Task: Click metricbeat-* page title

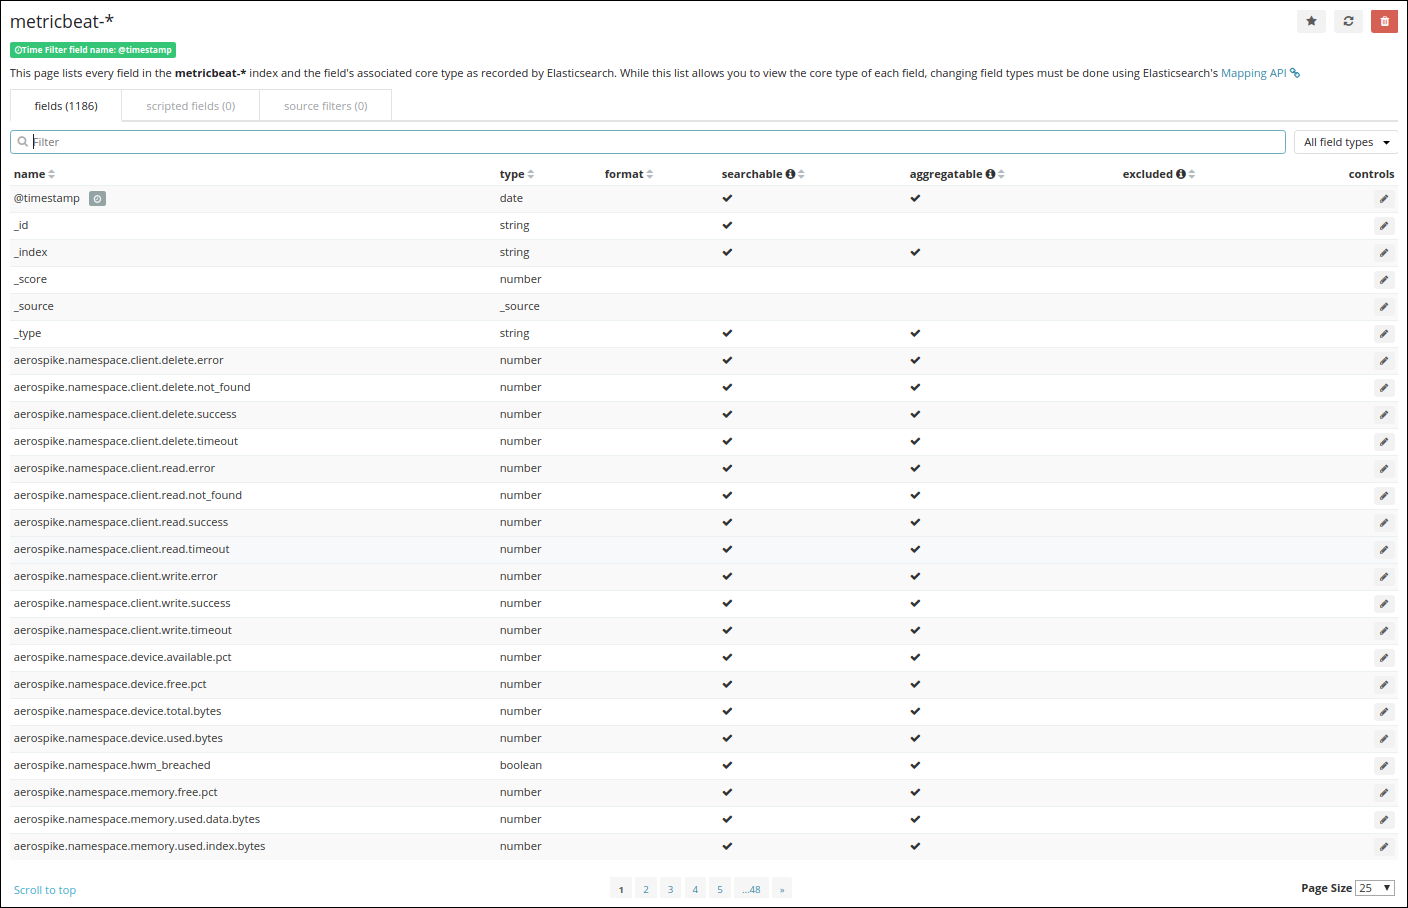Action: 62,22
